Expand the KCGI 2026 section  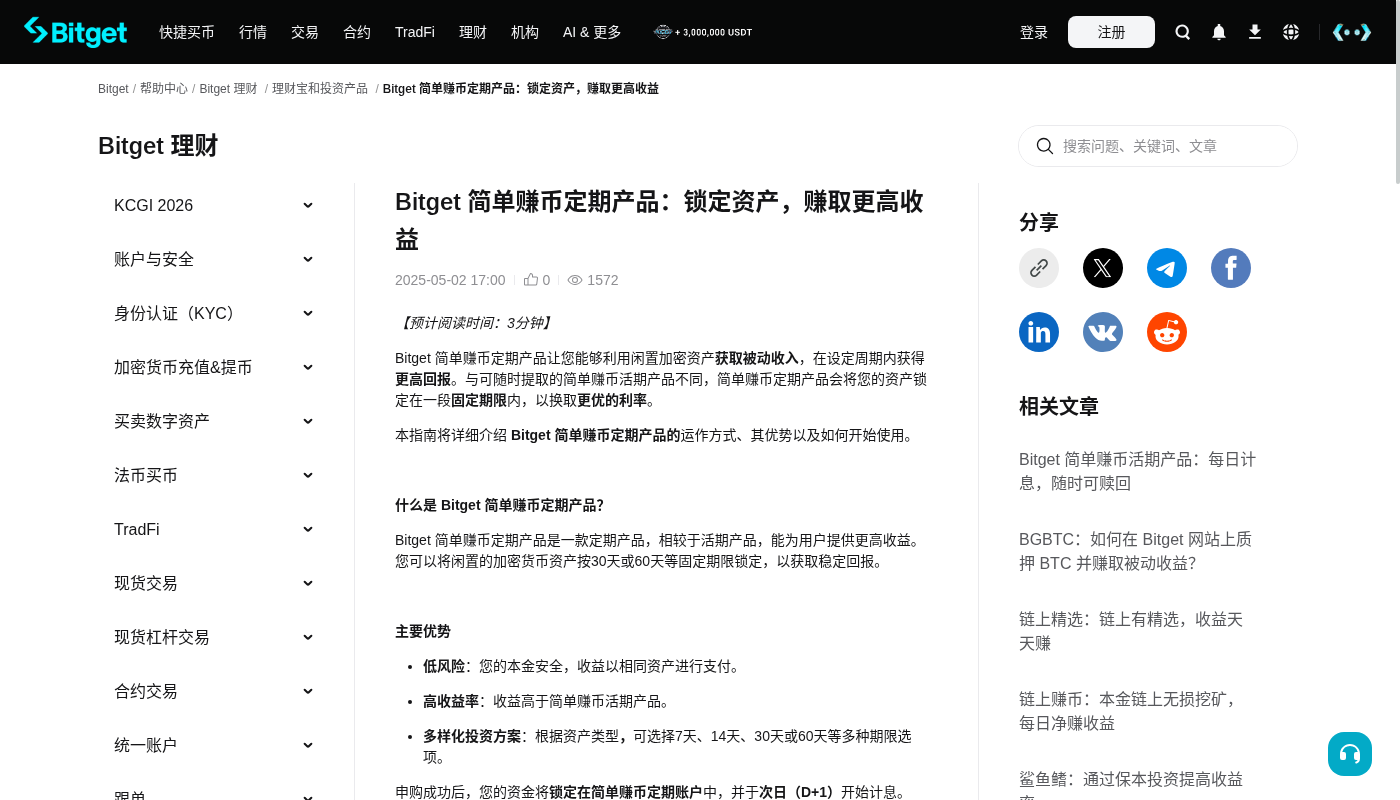tap(214, 205)
